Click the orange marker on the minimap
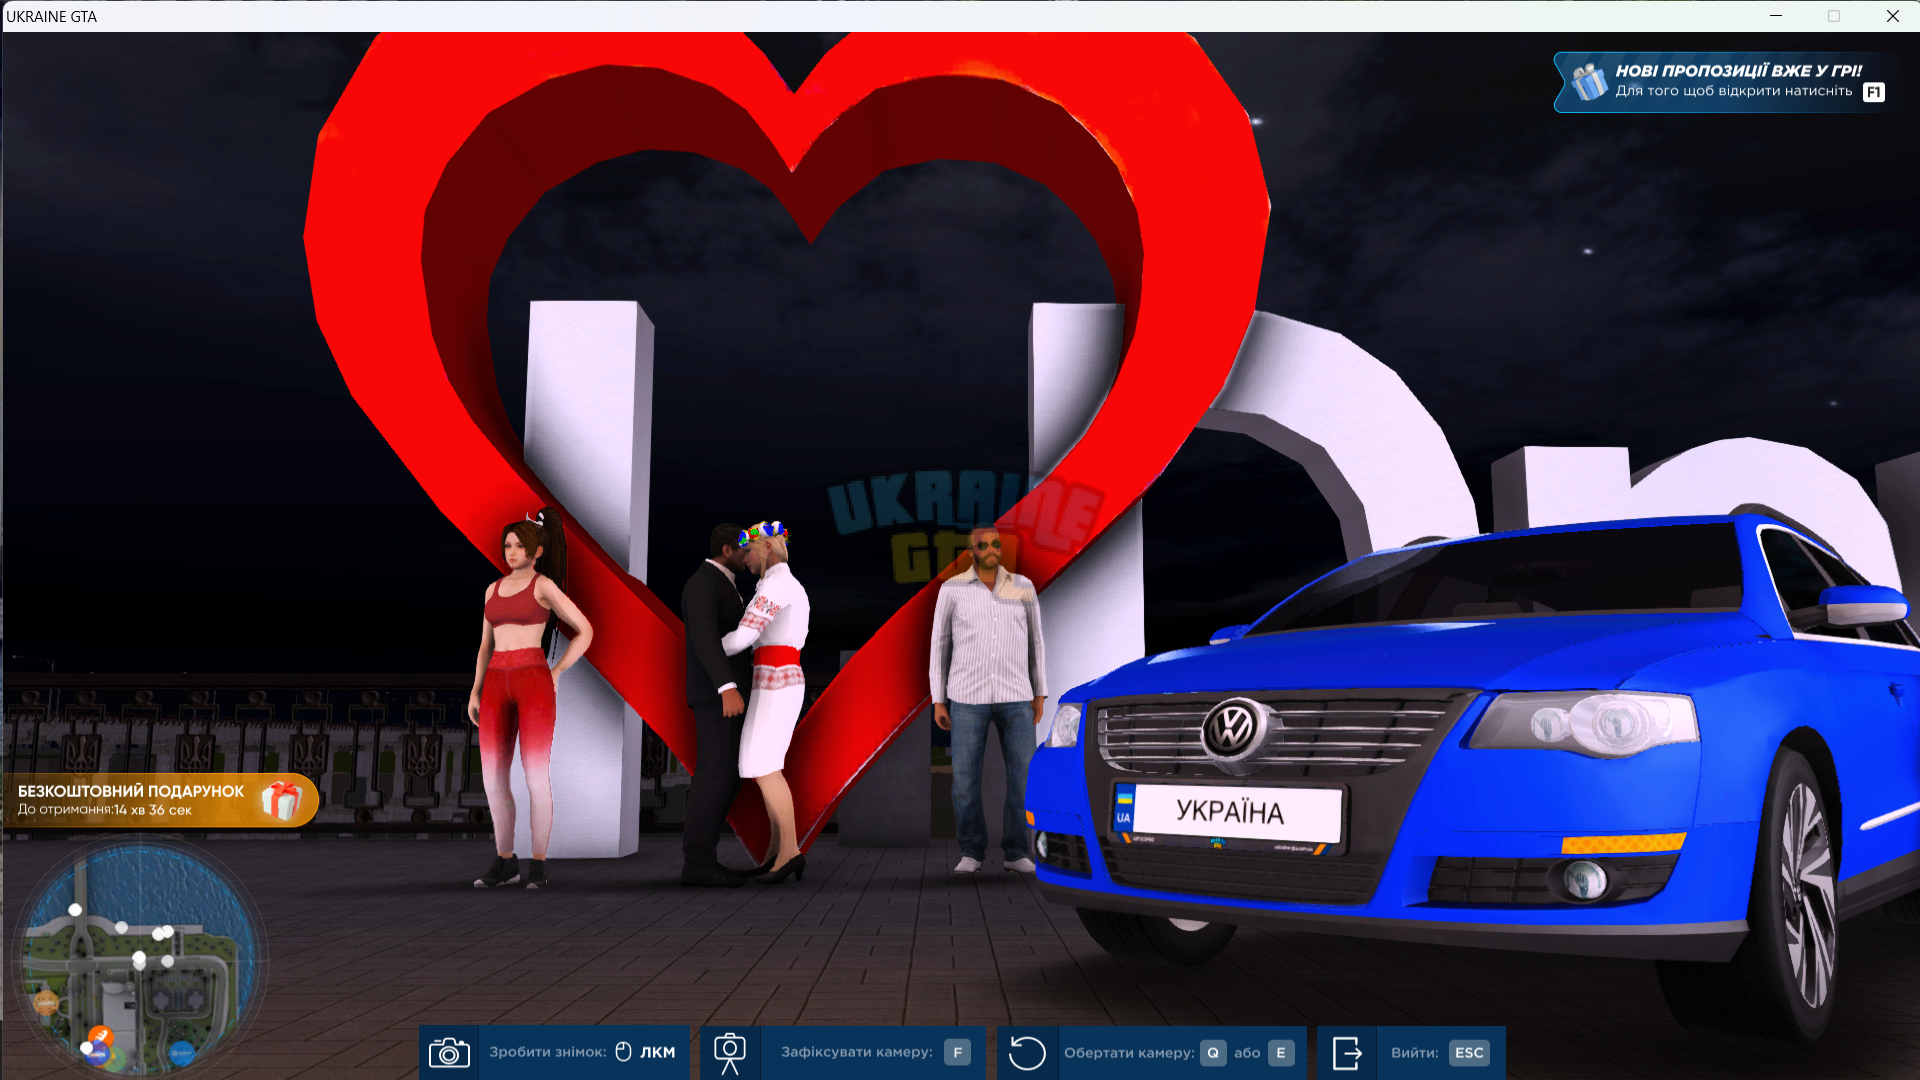 coord(100,1036)
